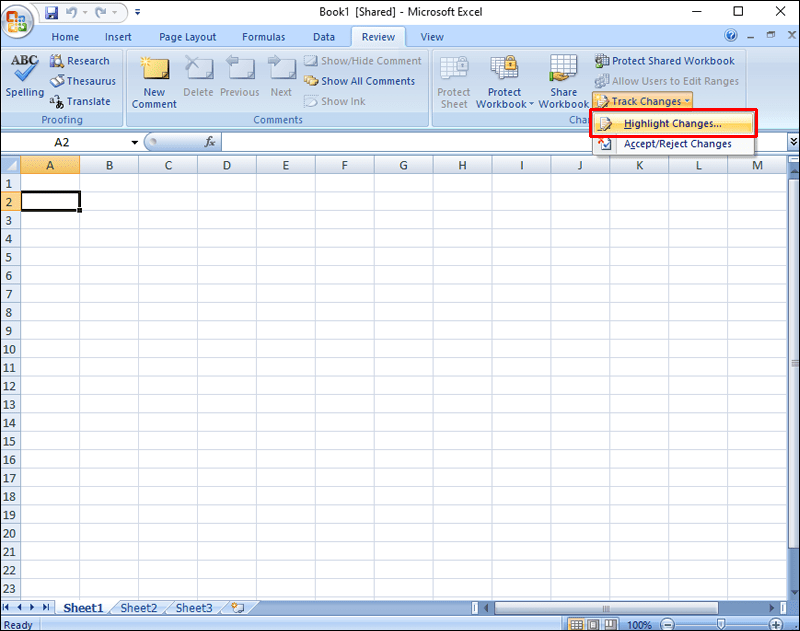Toggle Show Ink
The height and width of the screenshot is (631, 800).
[335, 102]
